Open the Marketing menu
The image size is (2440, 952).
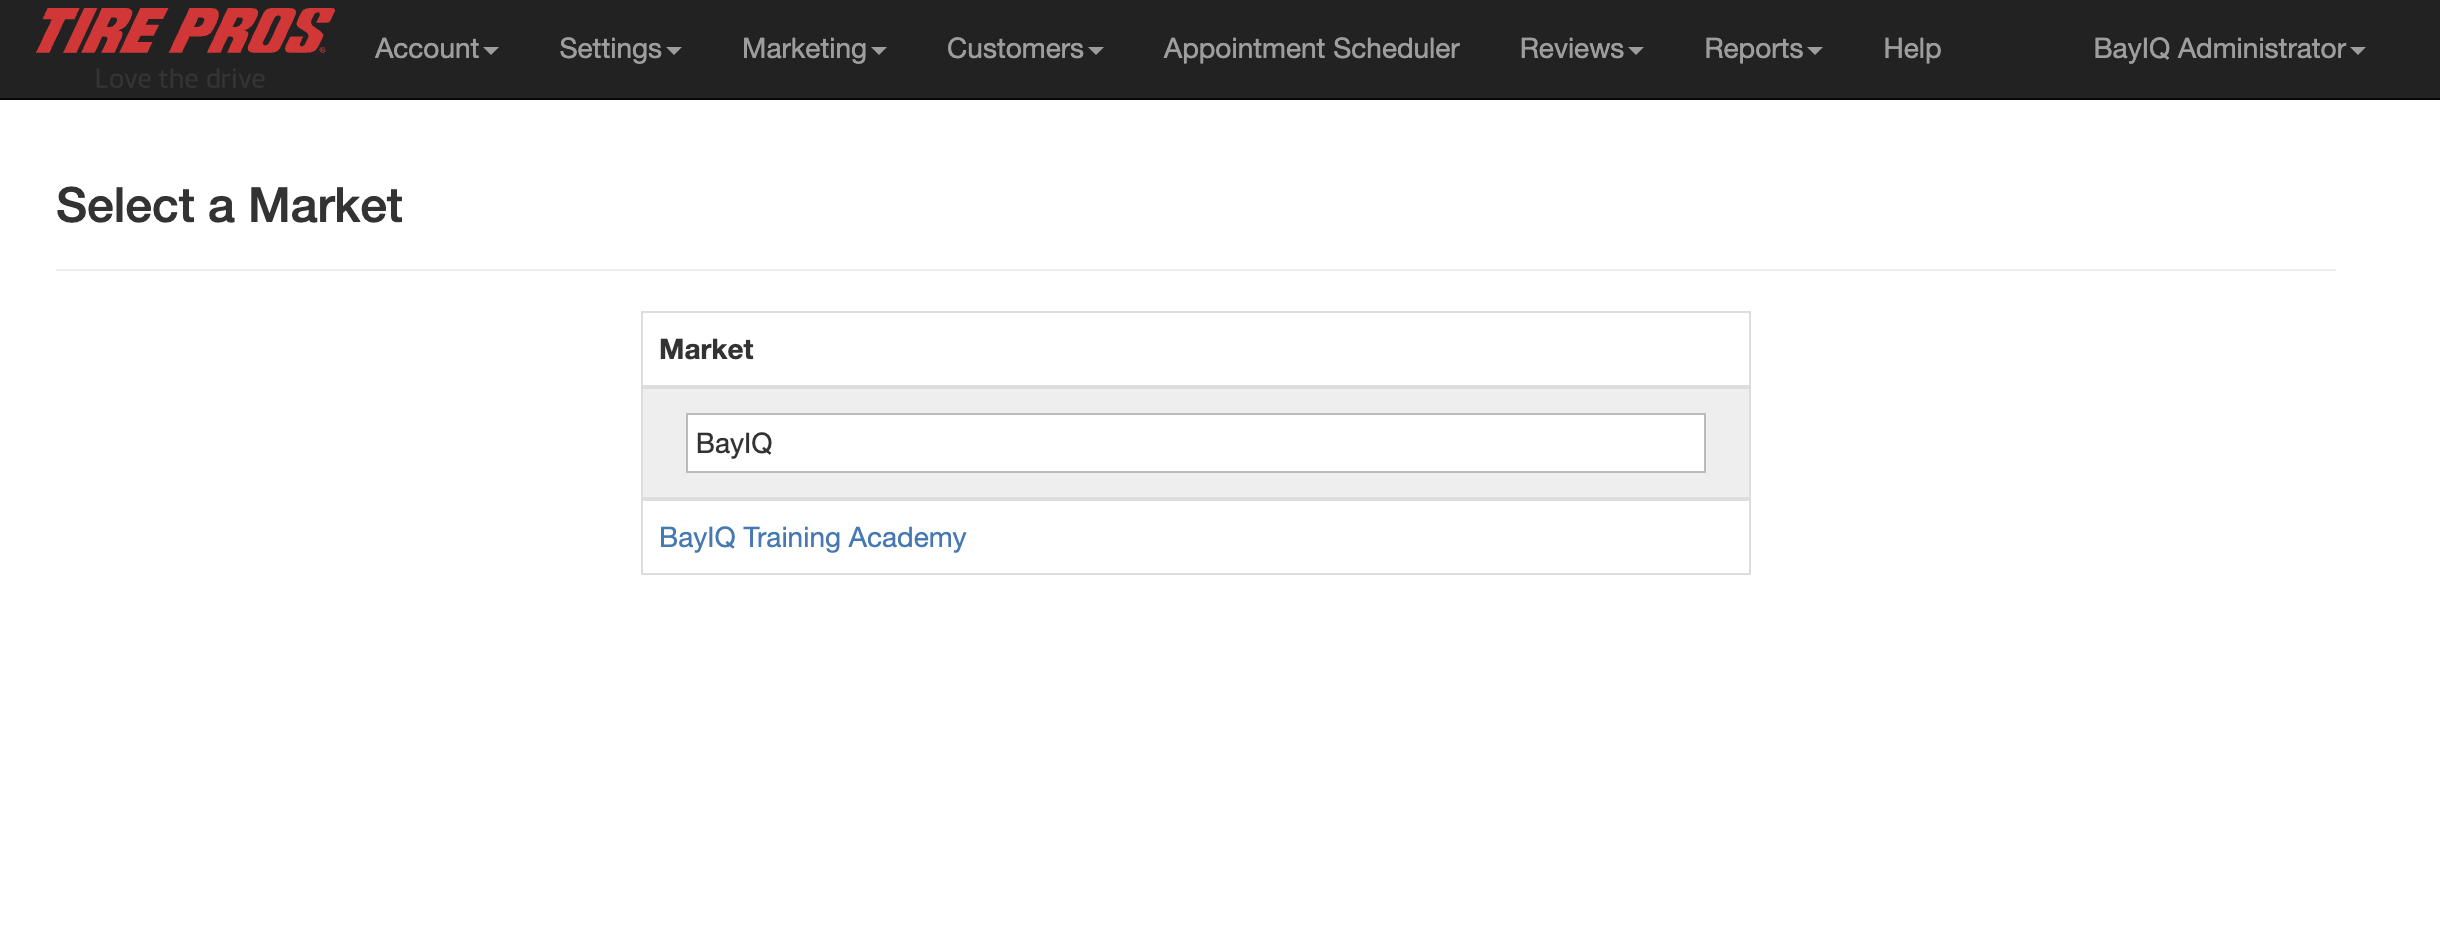(814, 48)
